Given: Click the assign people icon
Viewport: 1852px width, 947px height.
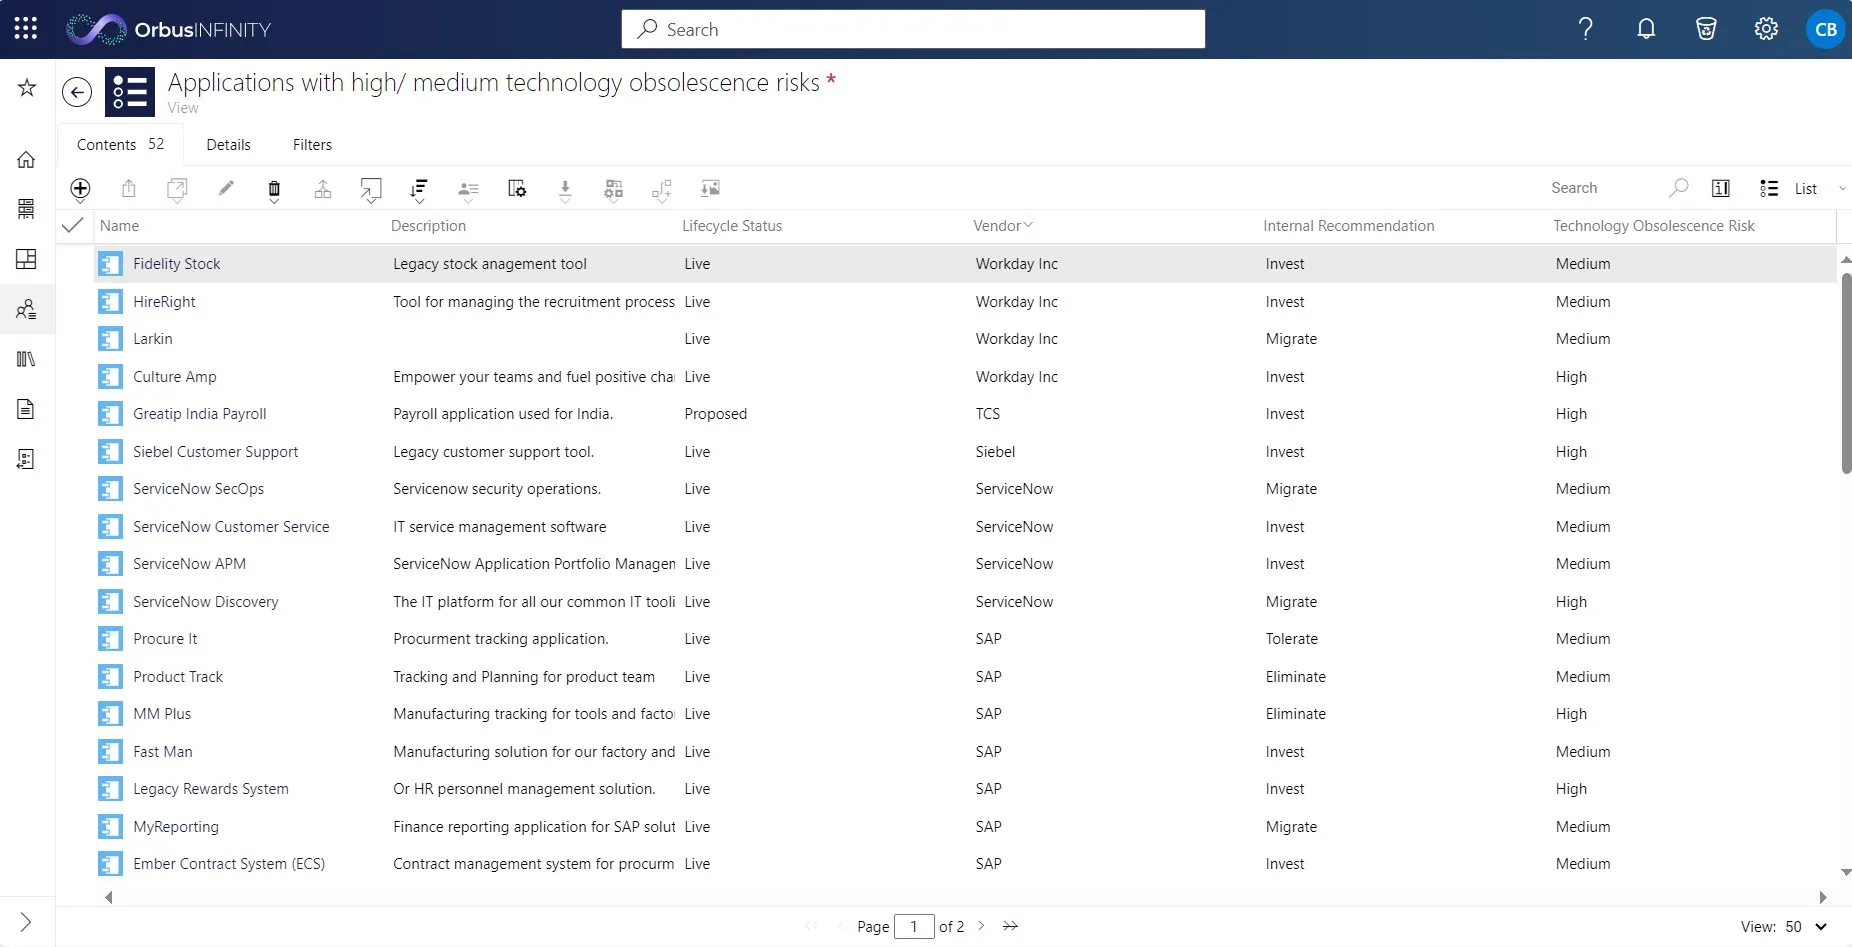Looking at the screenshot, I should (468, 189).
